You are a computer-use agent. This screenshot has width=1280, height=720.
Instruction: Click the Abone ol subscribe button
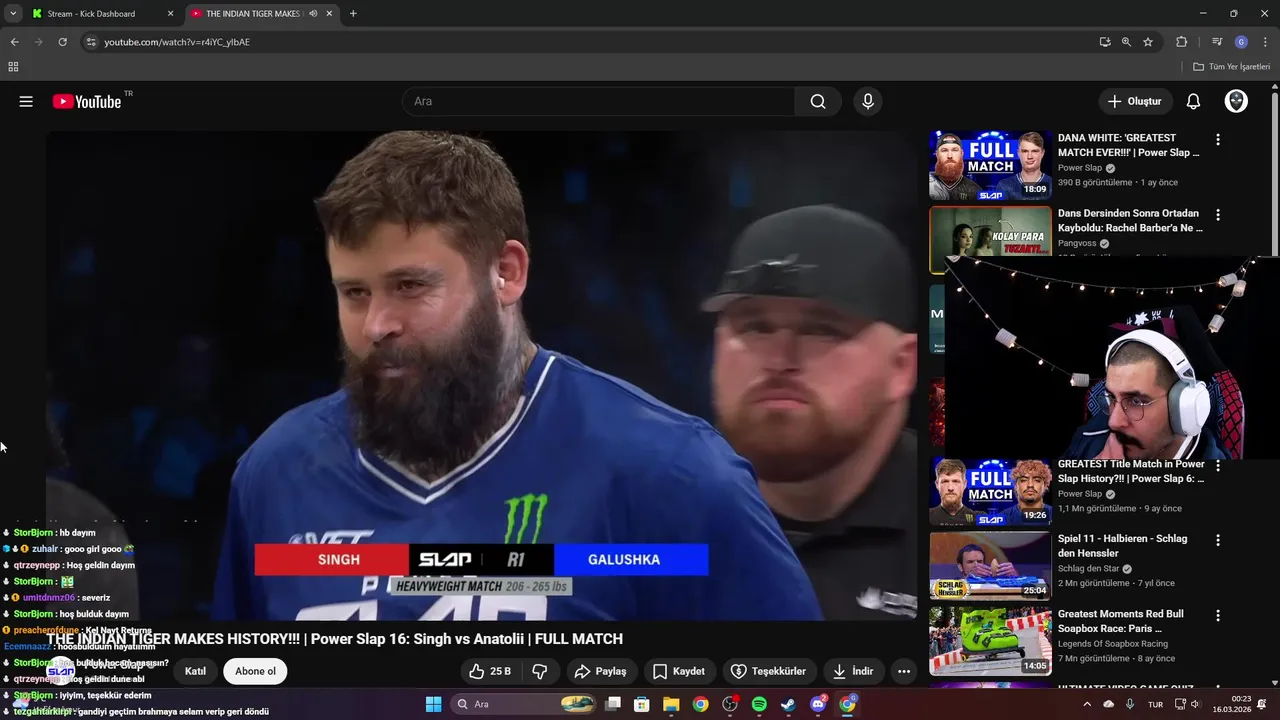[x=255, y=671]
